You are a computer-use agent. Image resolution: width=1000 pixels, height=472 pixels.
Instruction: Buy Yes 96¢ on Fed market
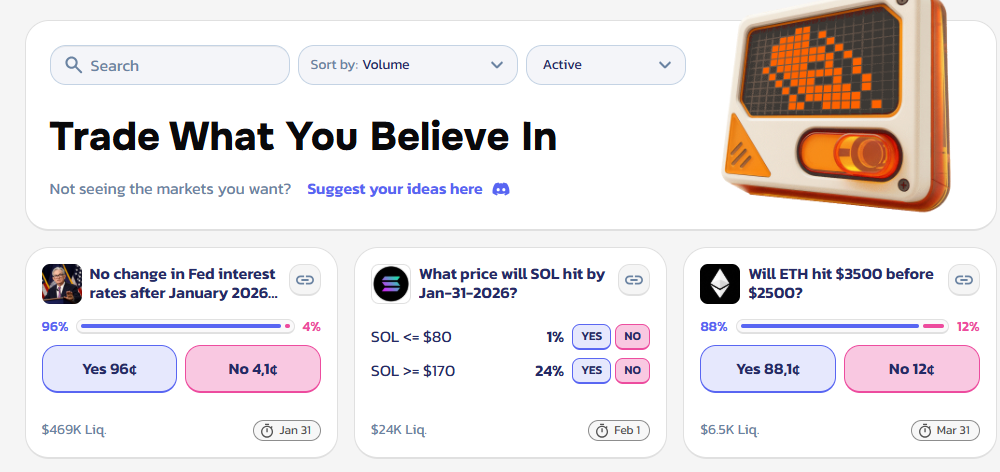coord(109,369)
